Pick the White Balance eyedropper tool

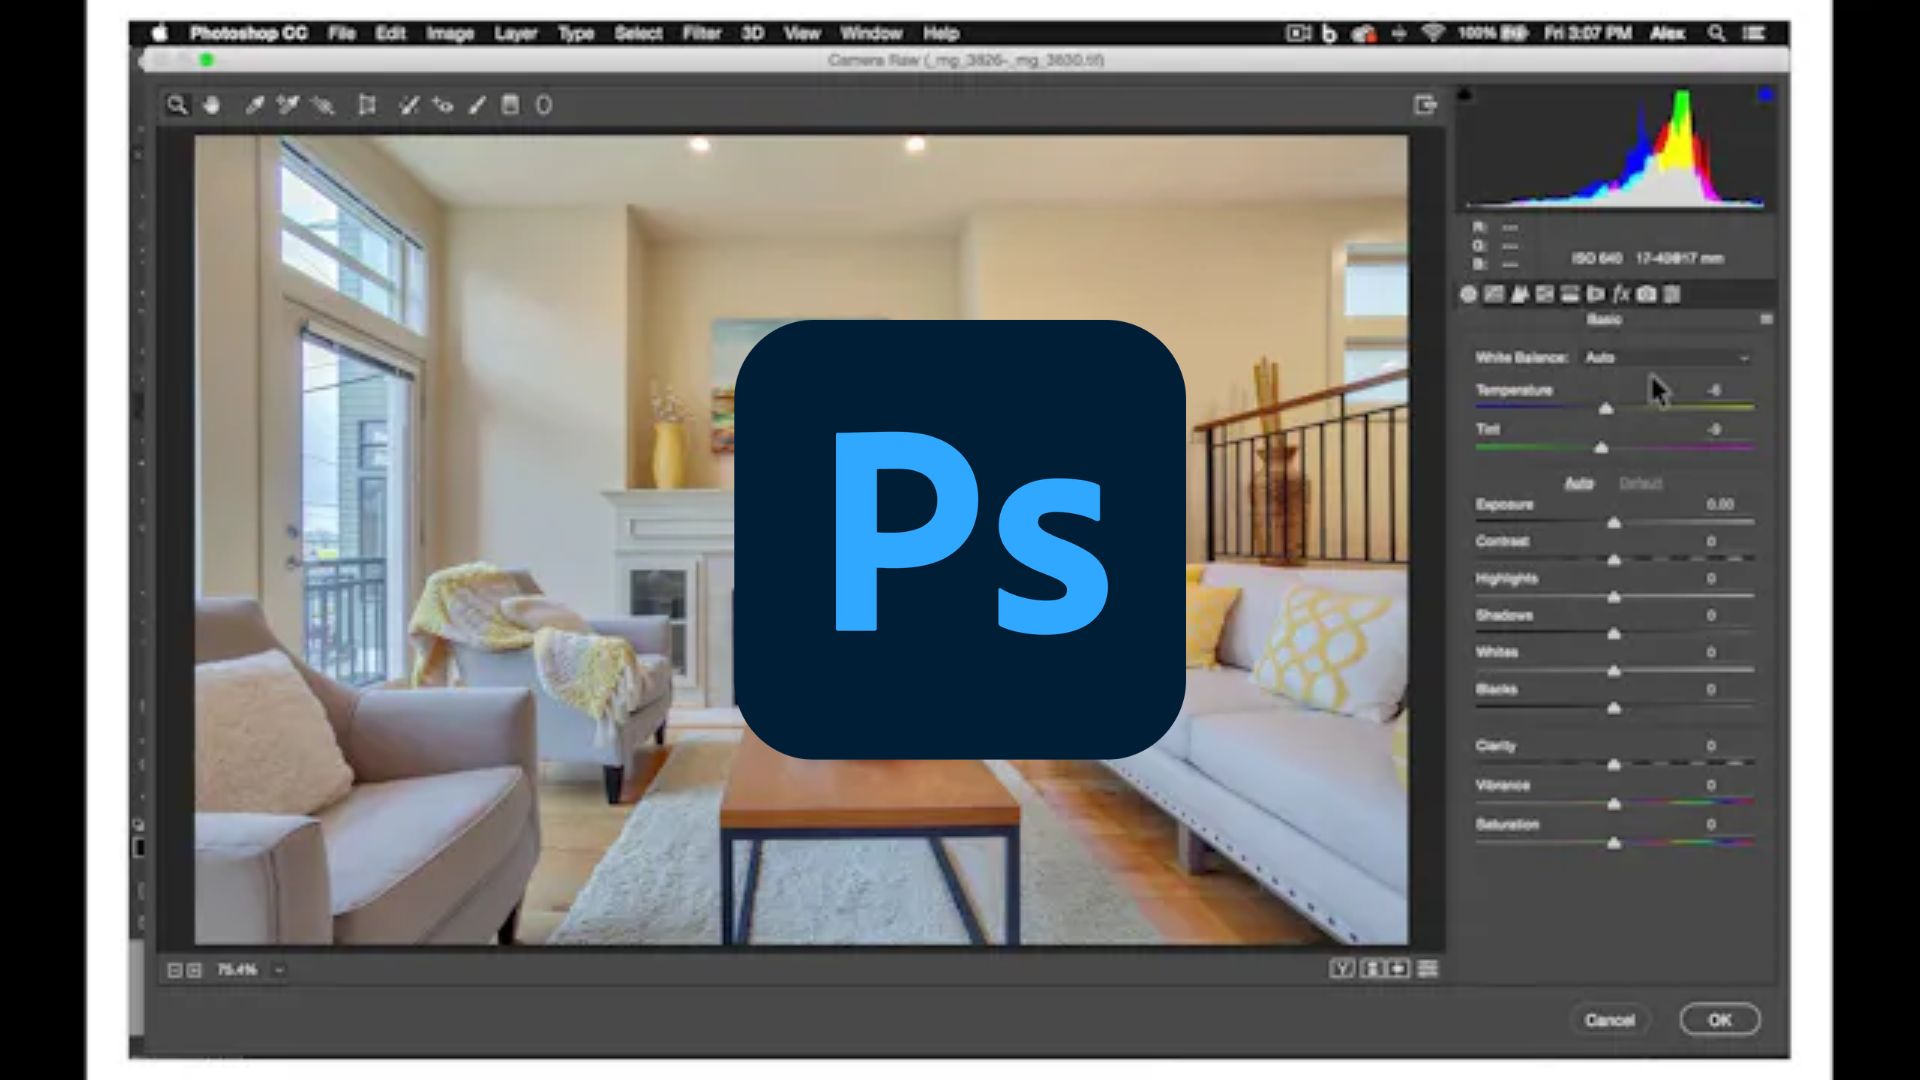point(255,105)
